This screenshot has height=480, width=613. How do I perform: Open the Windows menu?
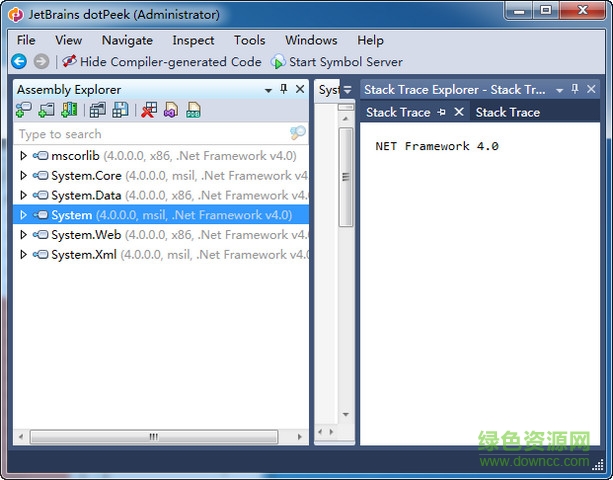(311, 40)
